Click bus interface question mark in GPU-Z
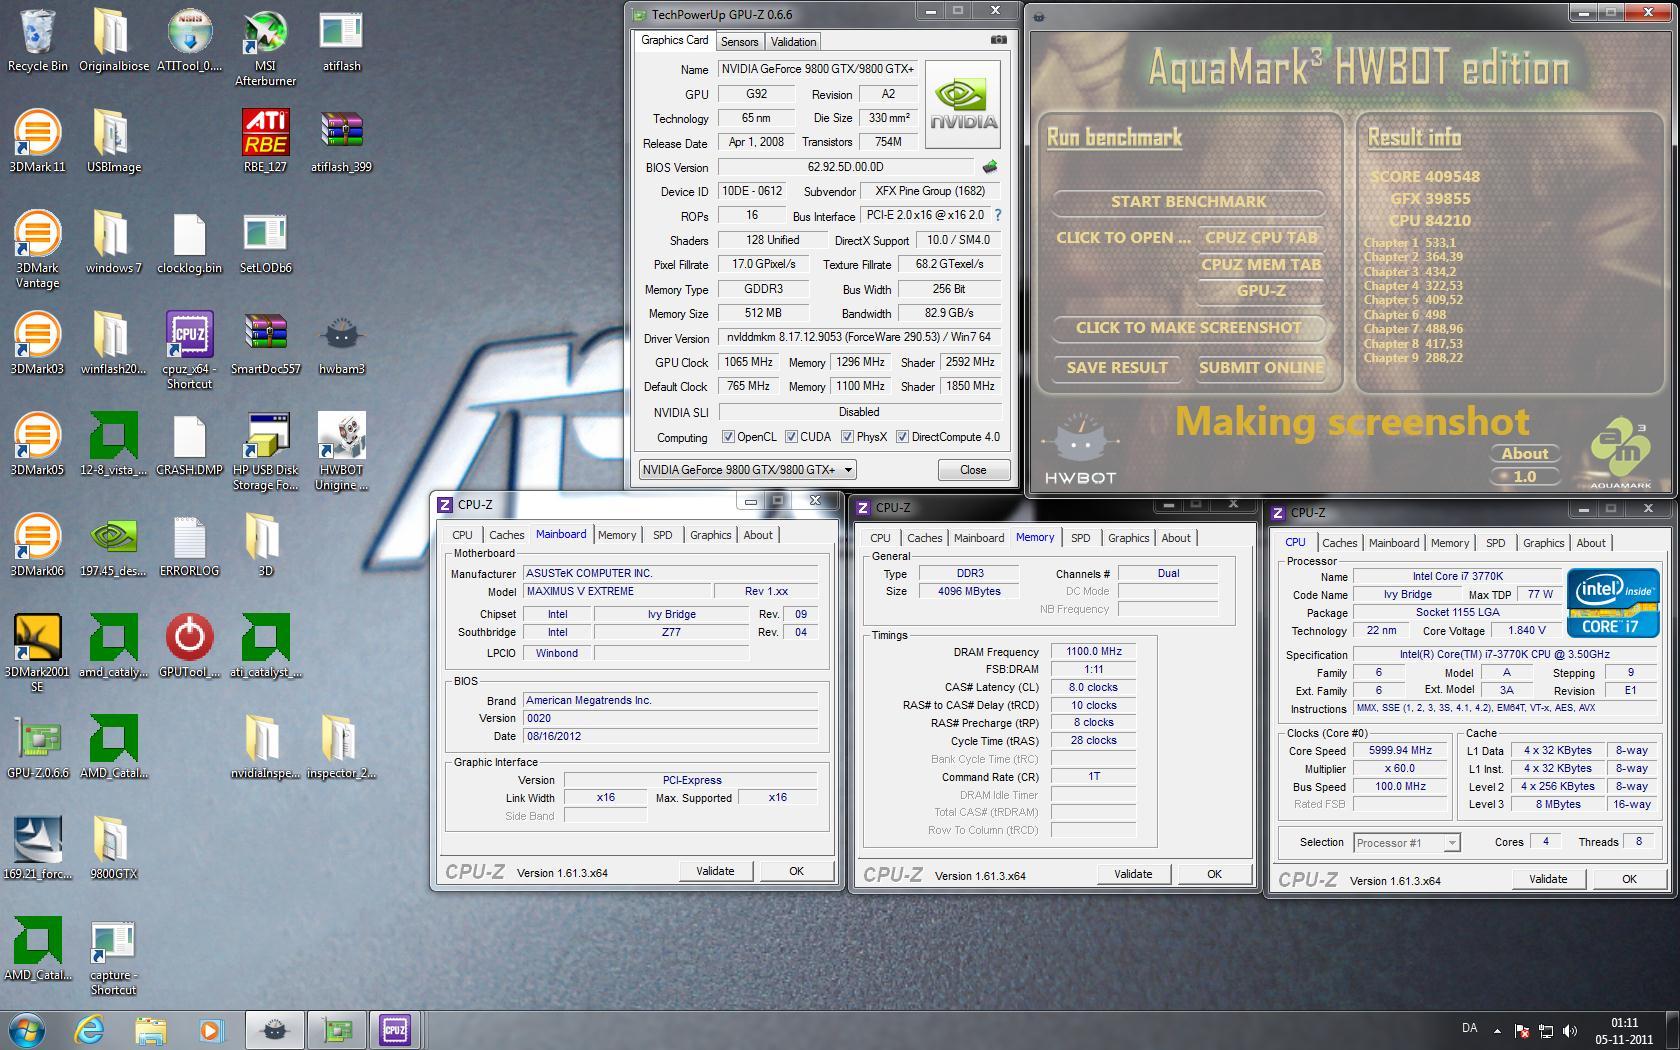This screenshot has width=1680, height=1050. click(x=997, y=215)
